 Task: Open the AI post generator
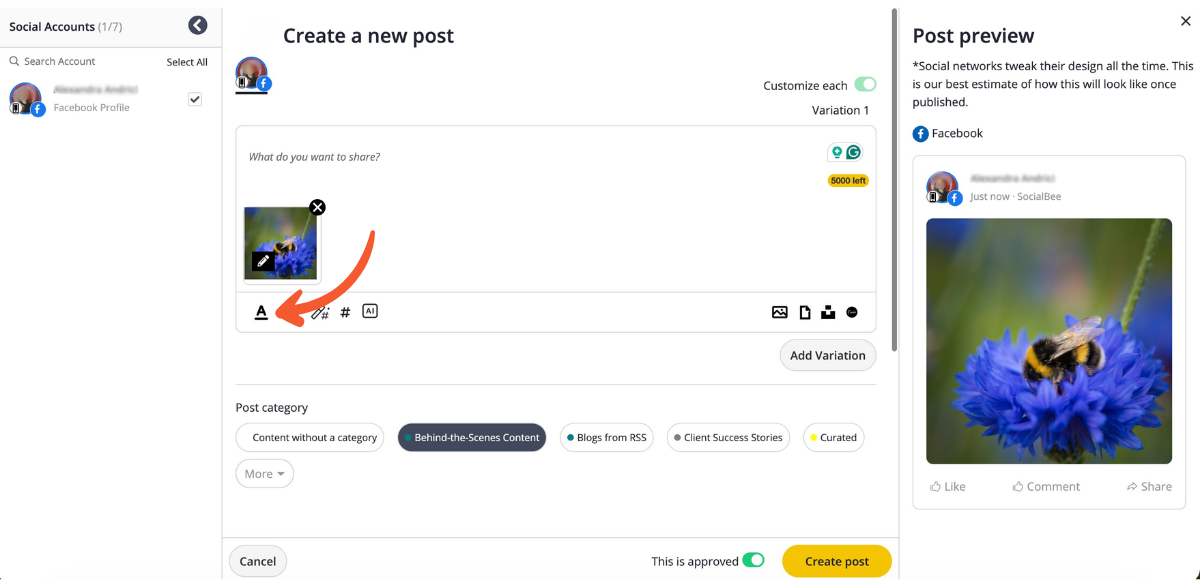tap(370, 311)
